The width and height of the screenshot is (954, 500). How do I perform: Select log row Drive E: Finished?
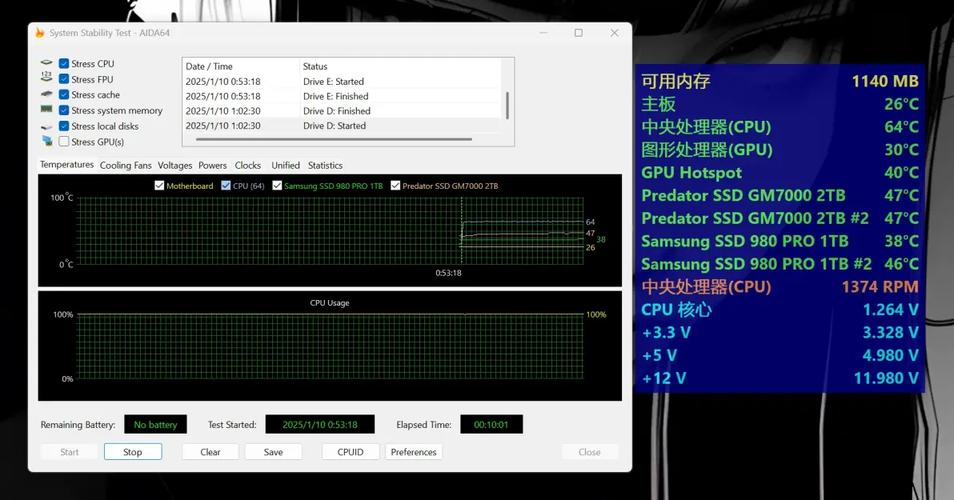pyautogui.click(x=342, y=96)
